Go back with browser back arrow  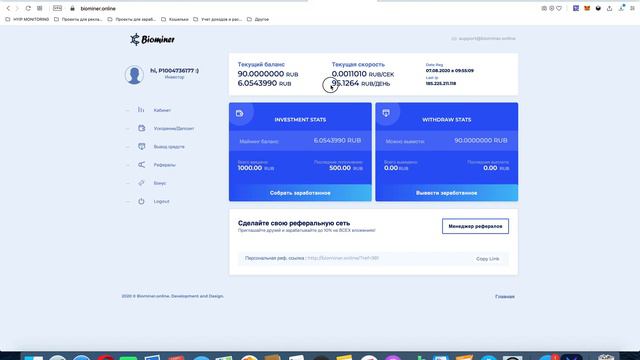pyautogui.click(x=8, y=8)
